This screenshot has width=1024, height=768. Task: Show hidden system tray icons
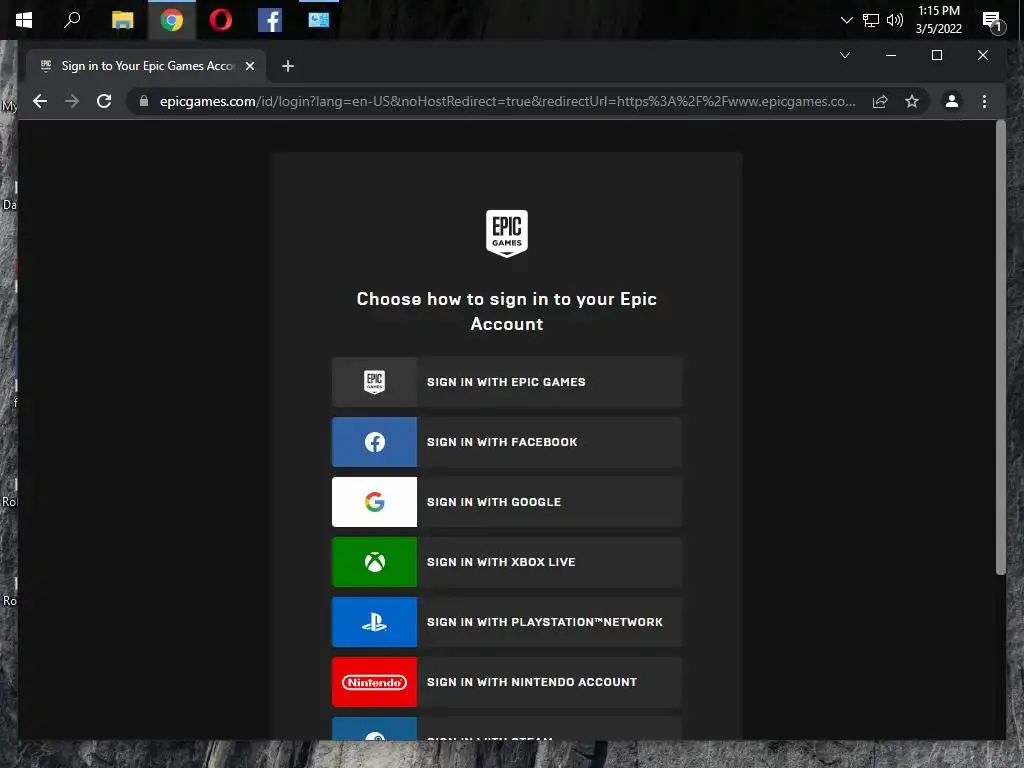pos(846,20)
